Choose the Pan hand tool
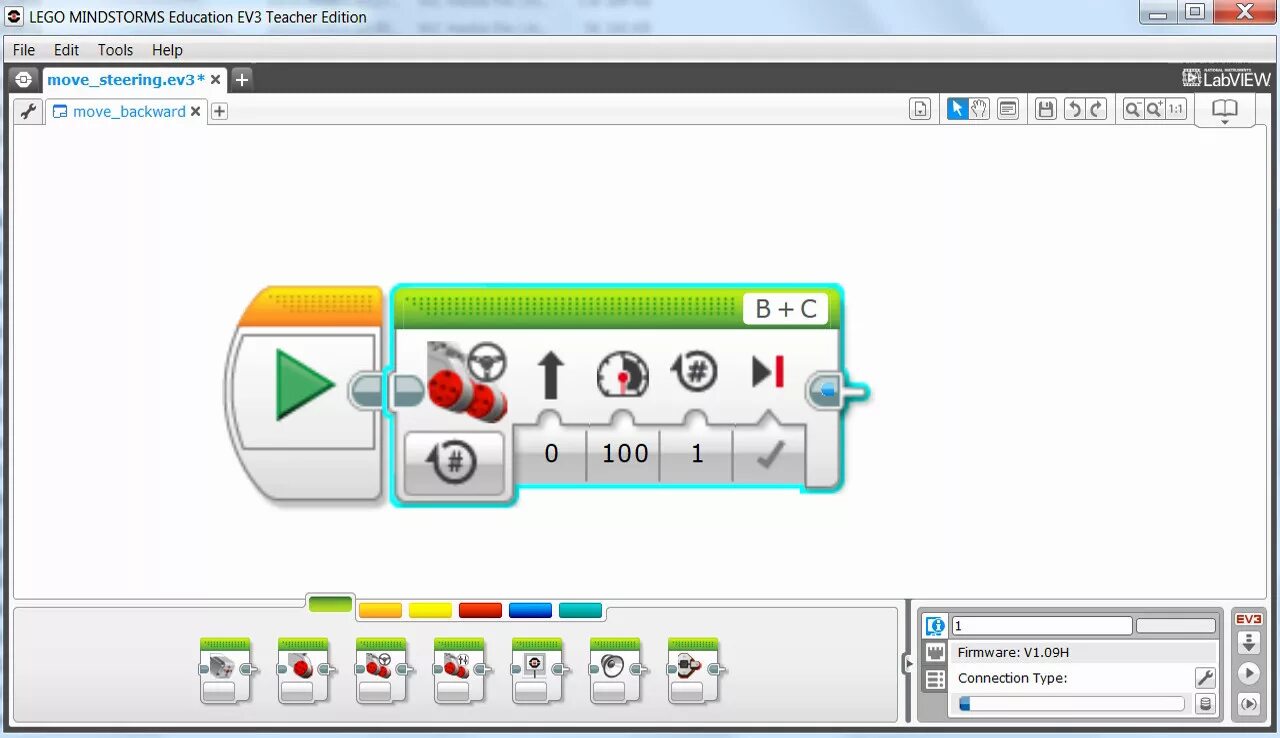 pos(980,110)
